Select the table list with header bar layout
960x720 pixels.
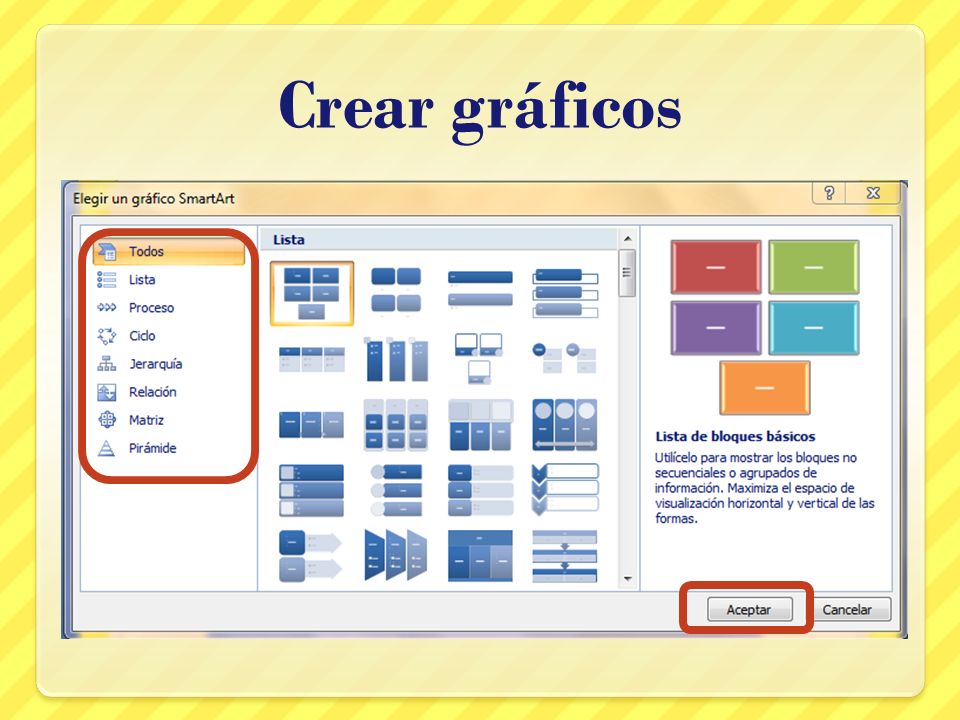coord(480,556)
